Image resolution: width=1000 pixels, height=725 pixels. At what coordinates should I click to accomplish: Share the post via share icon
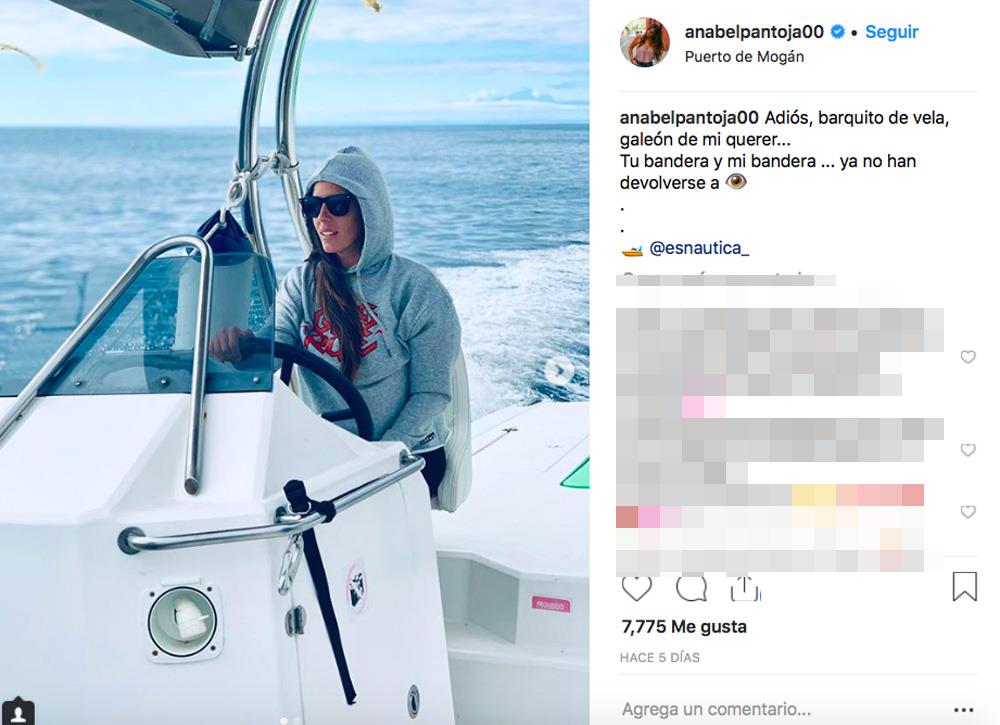745,588
